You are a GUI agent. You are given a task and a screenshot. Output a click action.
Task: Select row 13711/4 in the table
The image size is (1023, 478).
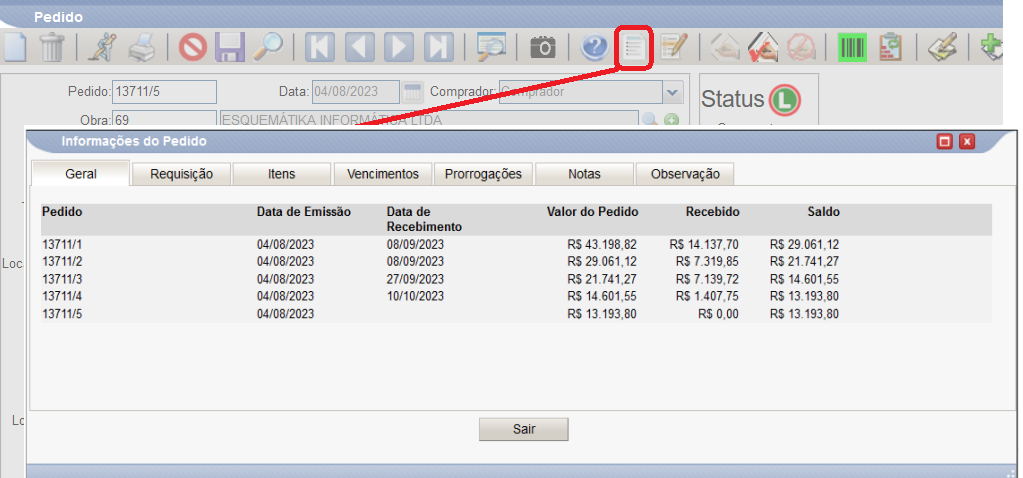coord(516,296)
